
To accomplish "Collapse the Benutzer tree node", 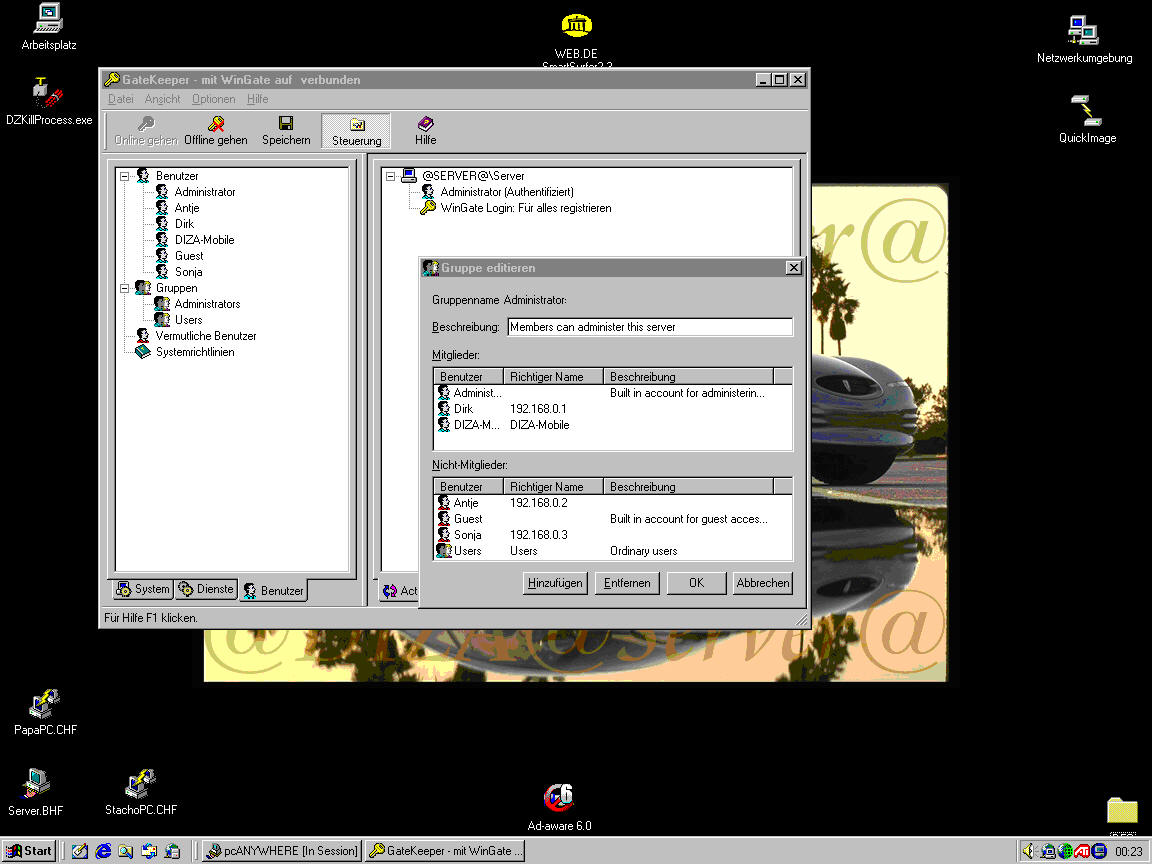I will (x=125, y=176).
